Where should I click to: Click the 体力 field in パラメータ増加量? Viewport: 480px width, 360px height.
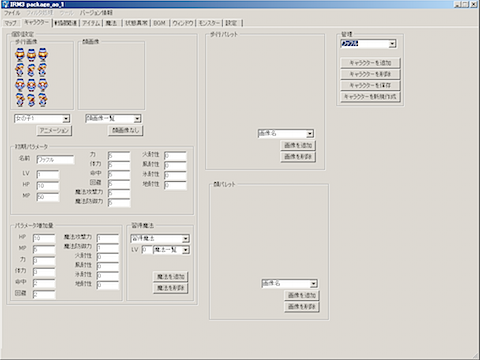44,272
